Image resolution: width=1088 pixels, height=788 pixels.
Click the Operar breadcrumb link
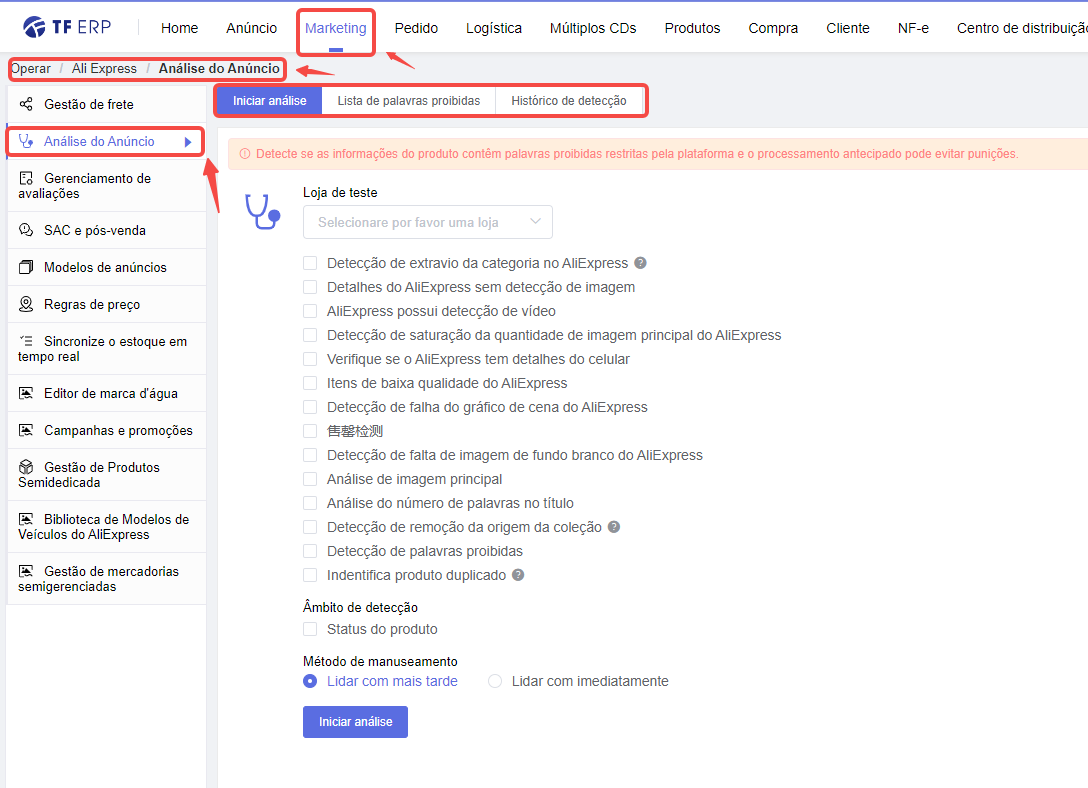click(x=31, y=69)
